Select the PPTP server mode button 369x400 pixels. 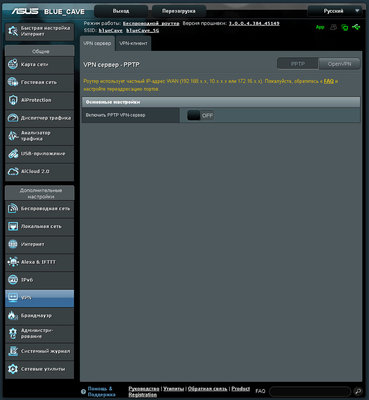tap(298, 64)
